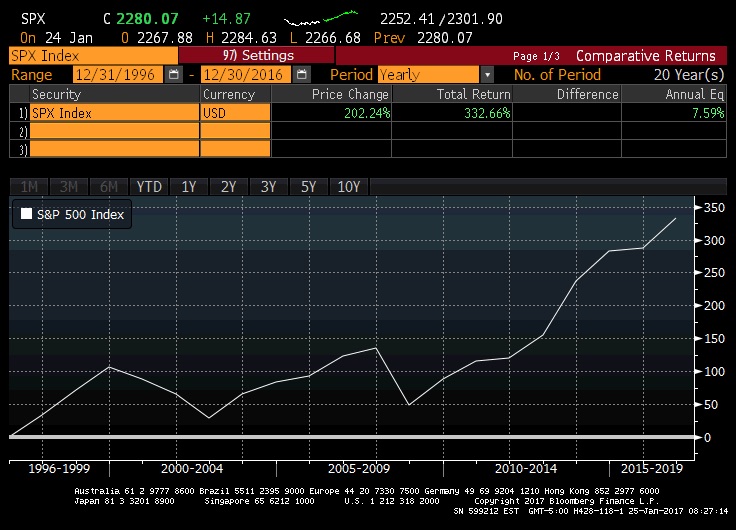Click the 2010-2014 x-axis label
Screen dimensions: 736x530
pos(526,469)
